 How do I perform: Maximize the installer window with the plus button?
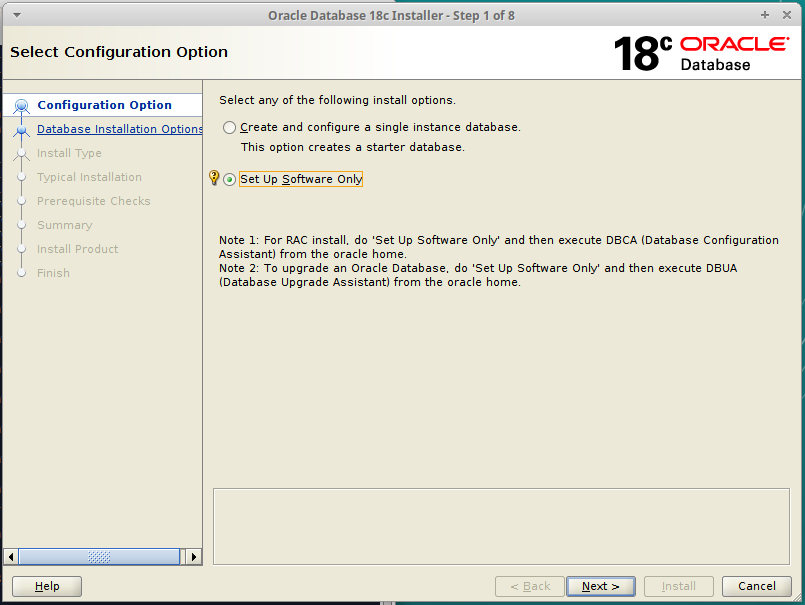click(765, 15)
